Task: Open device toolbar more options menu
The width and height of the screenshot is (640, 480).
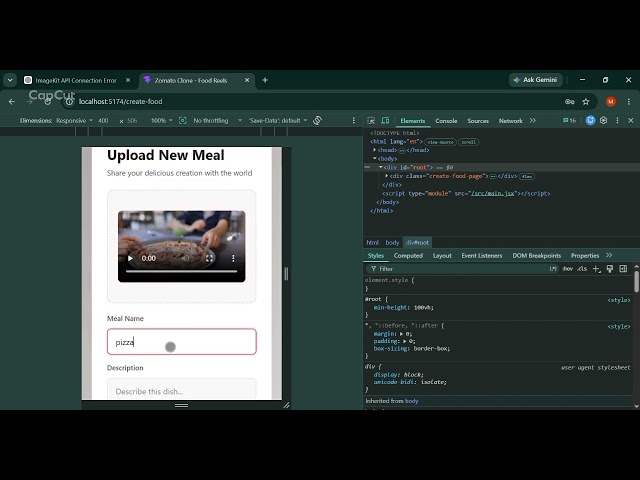Action: tap(353, 120)
